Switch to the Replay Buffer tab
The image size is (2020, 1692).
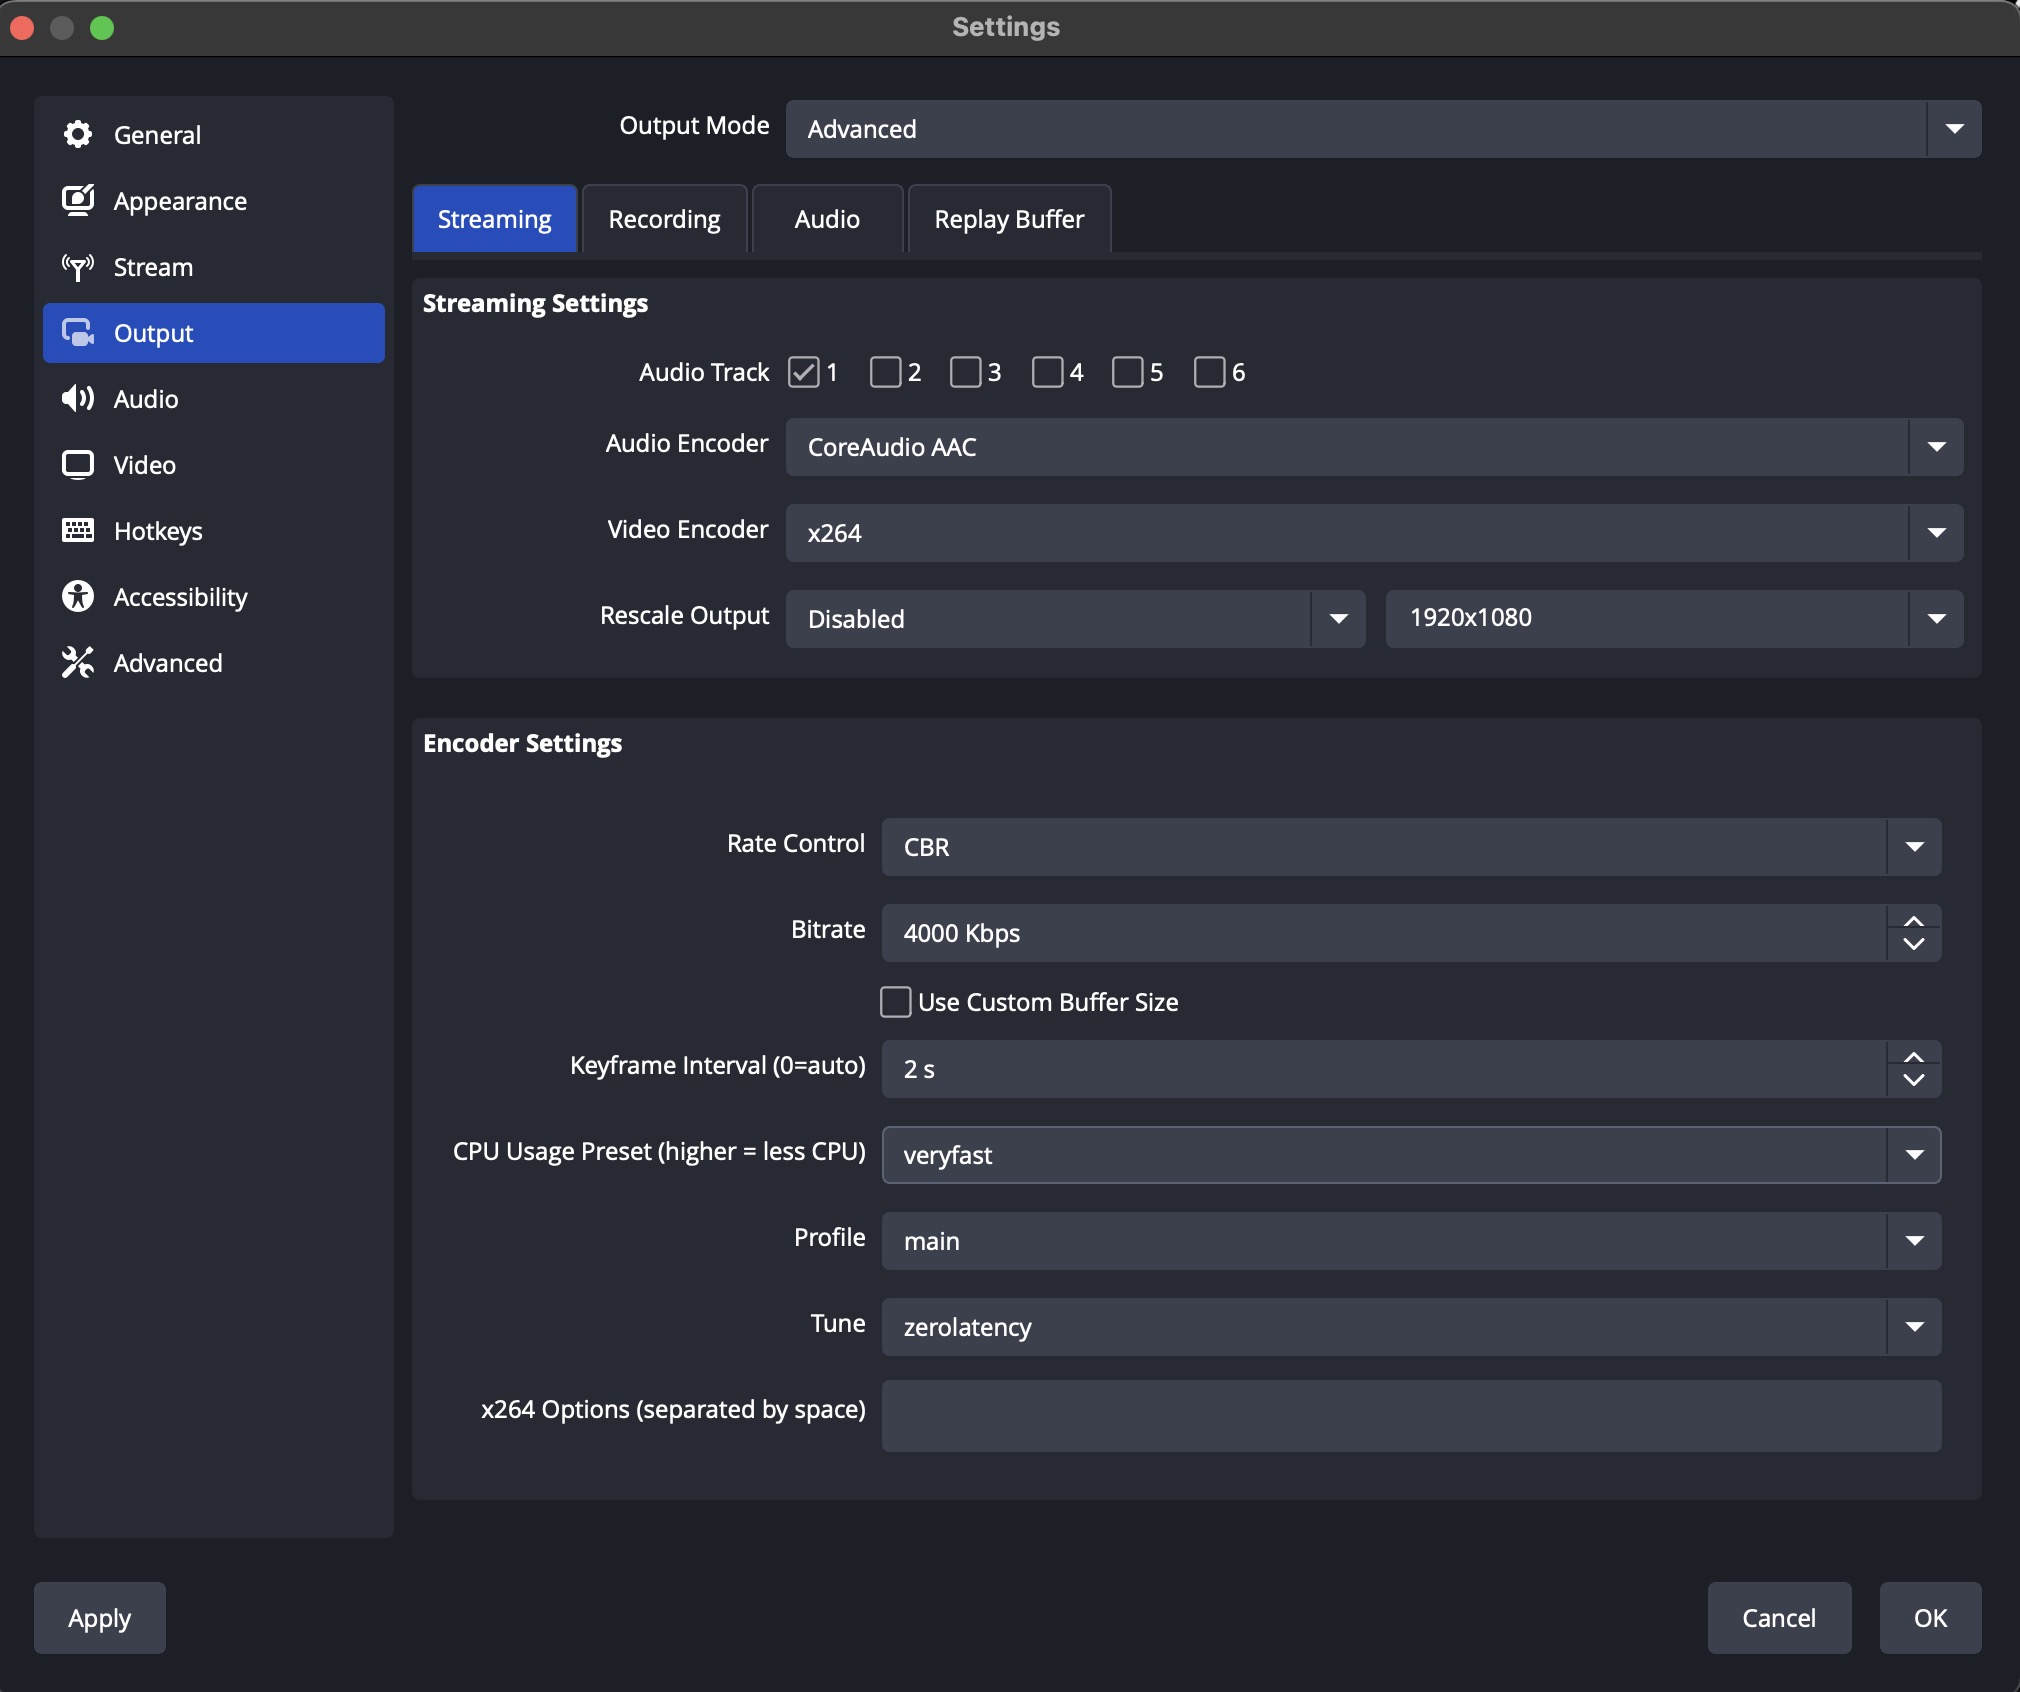tap(1008, 219)
